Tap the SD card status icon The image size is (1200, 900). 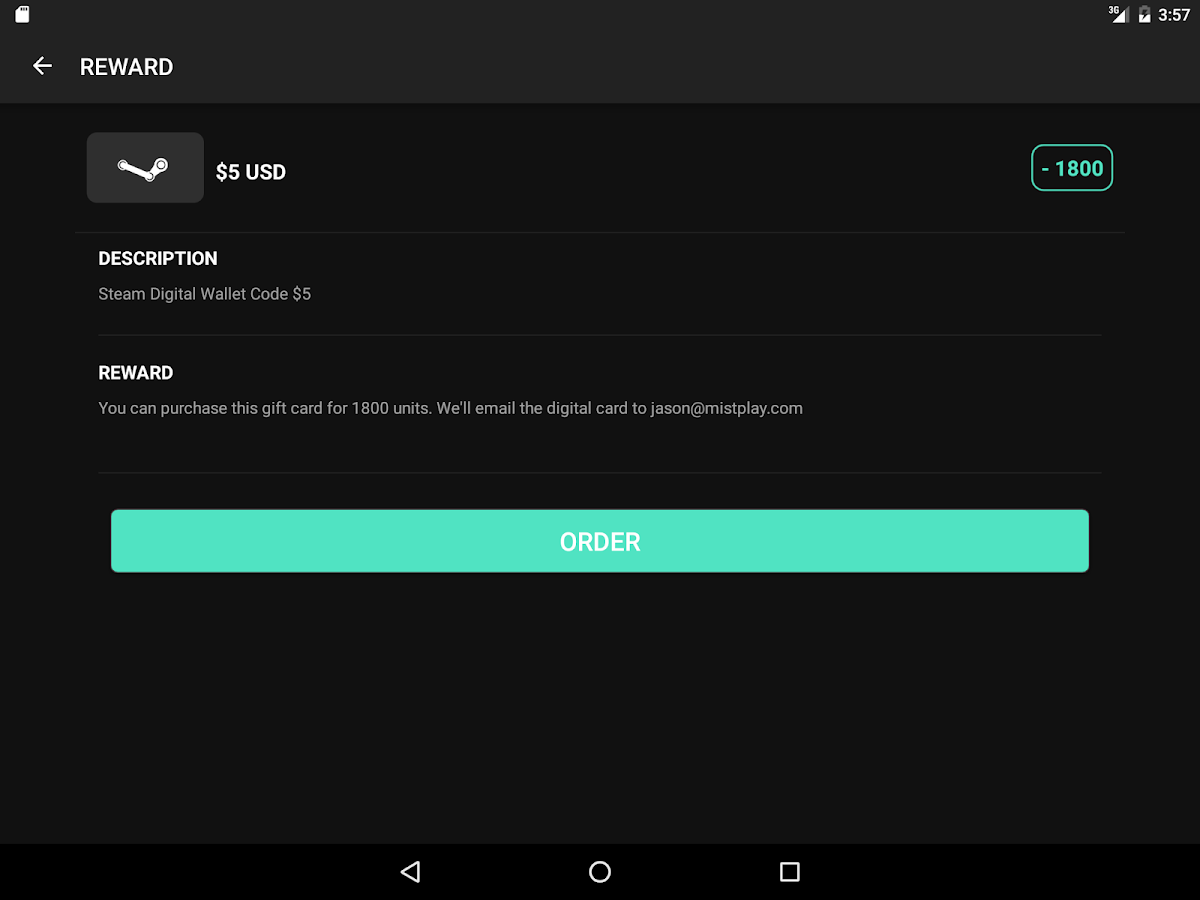[x=22, y=15]
